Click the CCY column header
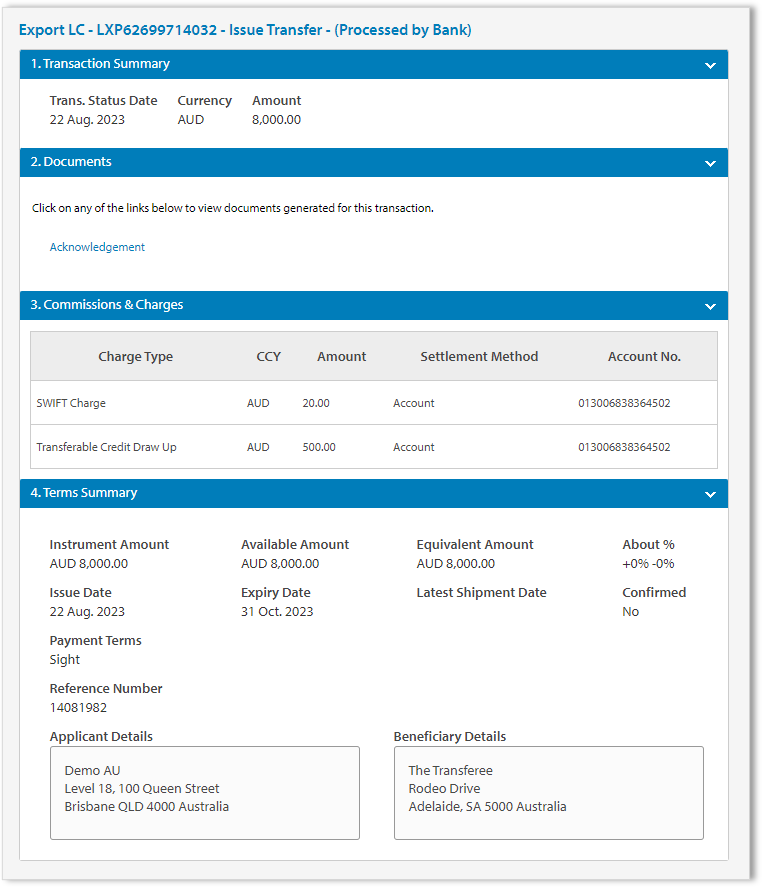This screenshot has width=762, height=887. (268, 357)
